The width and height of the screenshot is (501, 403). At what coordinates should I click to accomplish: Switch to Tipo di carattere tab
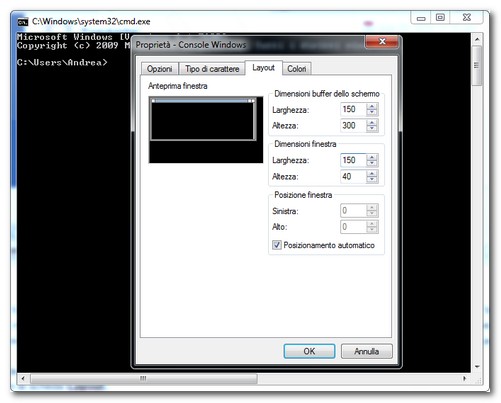[212, 69]
